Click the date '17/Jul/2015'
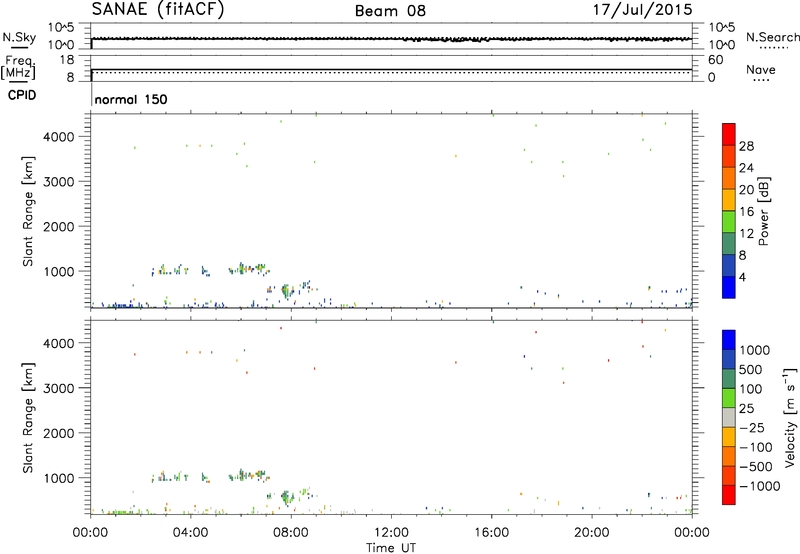Screen dimensions: 800x554 tap(642, 10)
